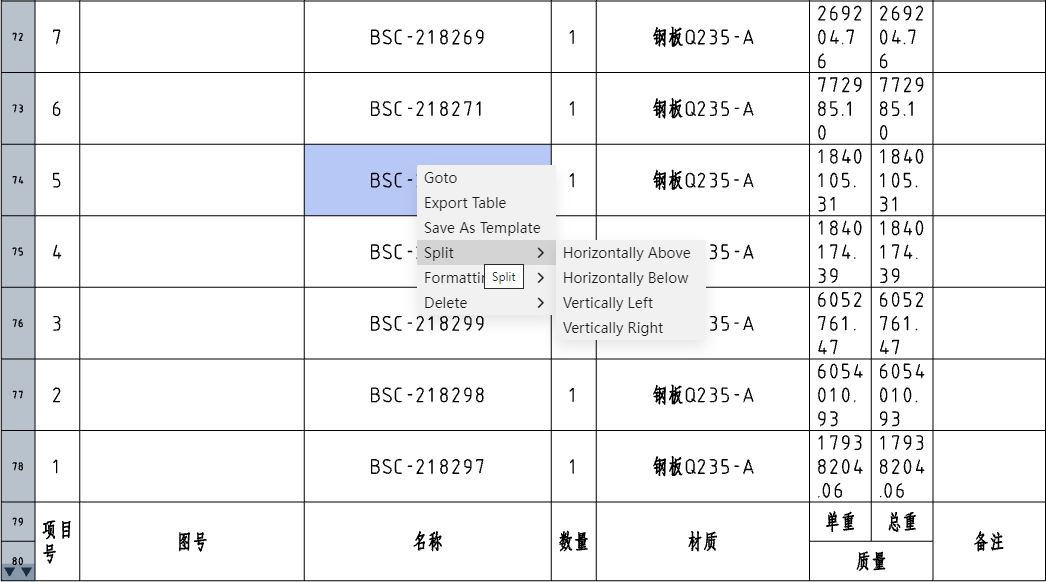
Task: Choose Goto in the context menu
Action: click(x=440, y=178)
